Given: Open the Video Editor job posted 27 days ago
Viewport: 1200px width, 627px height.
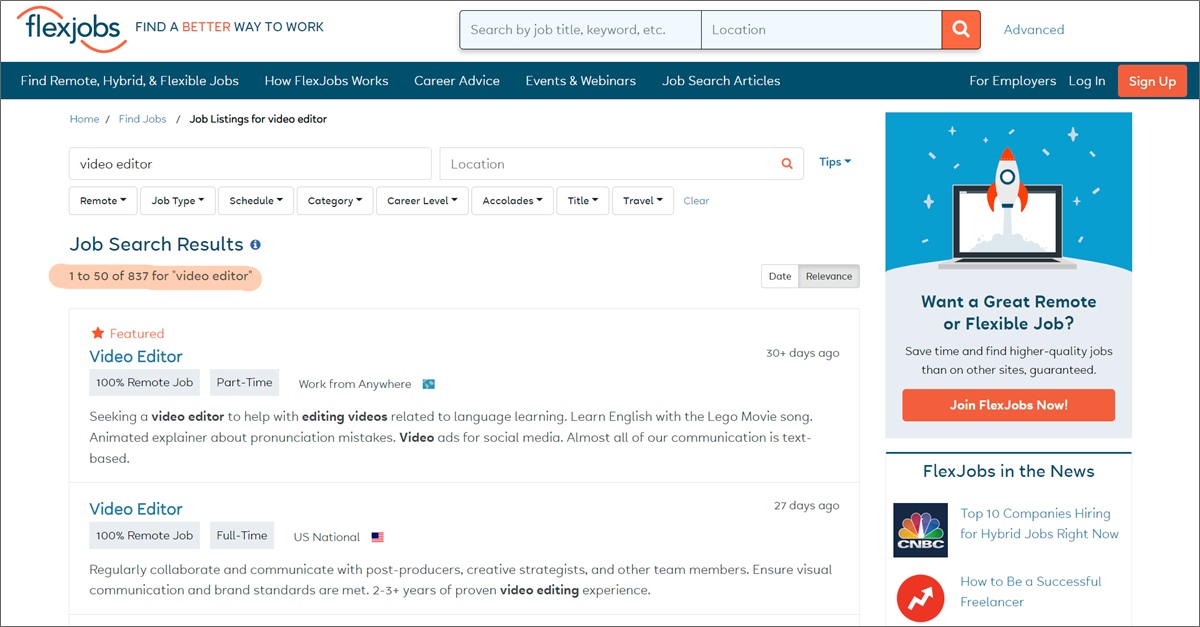Looking at the screenshot, I should [x=136, y=509].
